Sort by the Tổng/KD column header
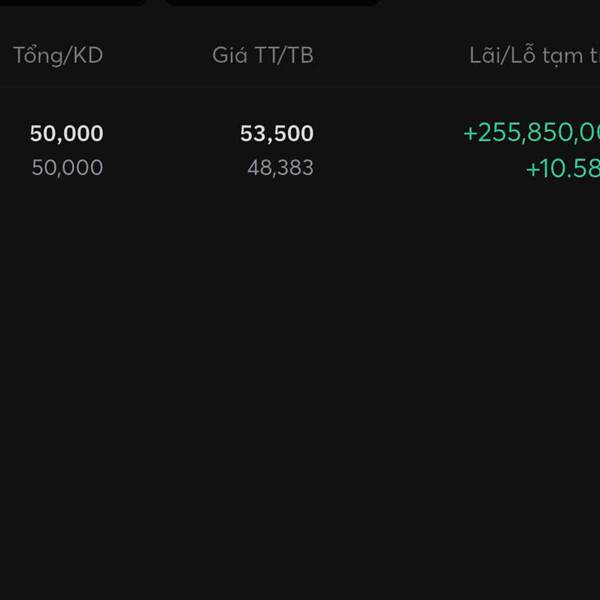Screen dimensions: 600x600 [x=58, y=55]
